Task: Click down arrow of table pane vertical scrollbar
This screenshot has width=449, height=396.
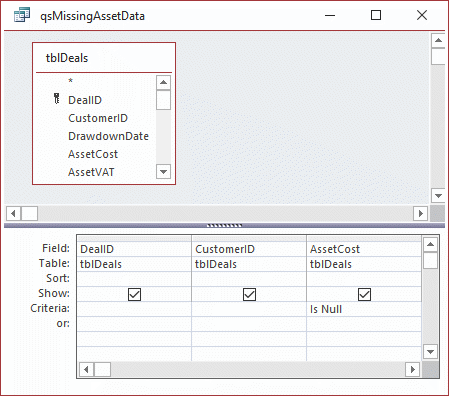Action: click(438, 196)
